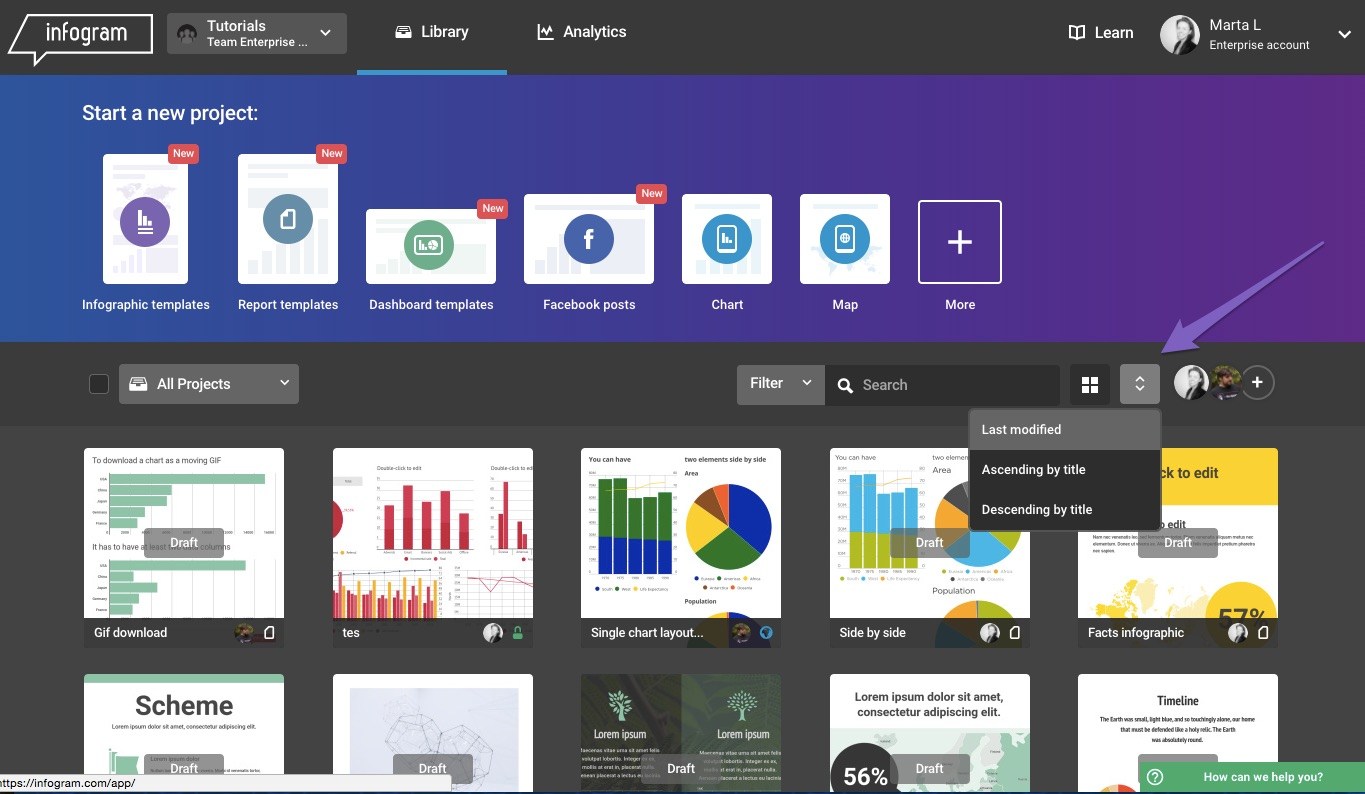Viewport: 1365px width, 794px height.
Task: Choose Descending by title sort option
Action: pyautogui.click(x=1036, y=510)
